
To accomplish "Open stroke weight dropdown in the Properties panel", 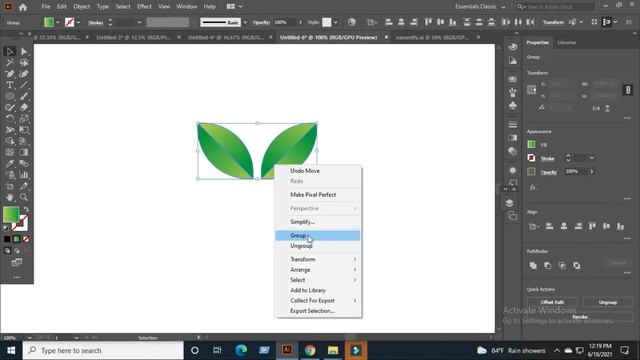I will (x=592, y=158).
